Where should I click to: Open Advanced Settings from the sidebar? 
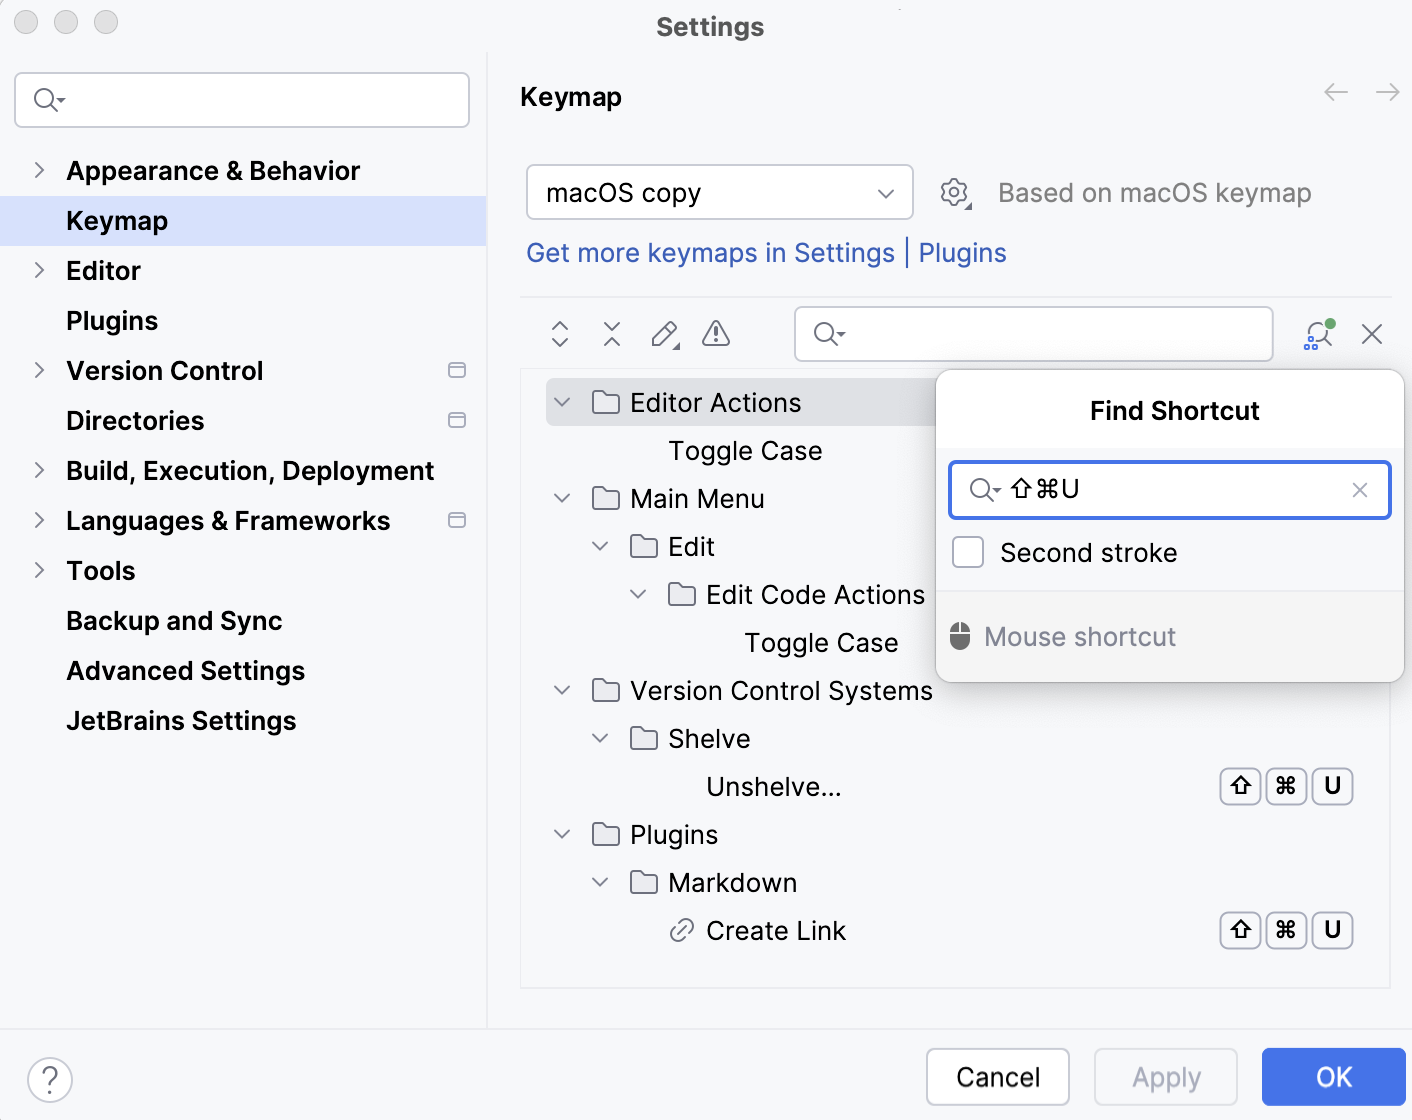pos(185,670)
